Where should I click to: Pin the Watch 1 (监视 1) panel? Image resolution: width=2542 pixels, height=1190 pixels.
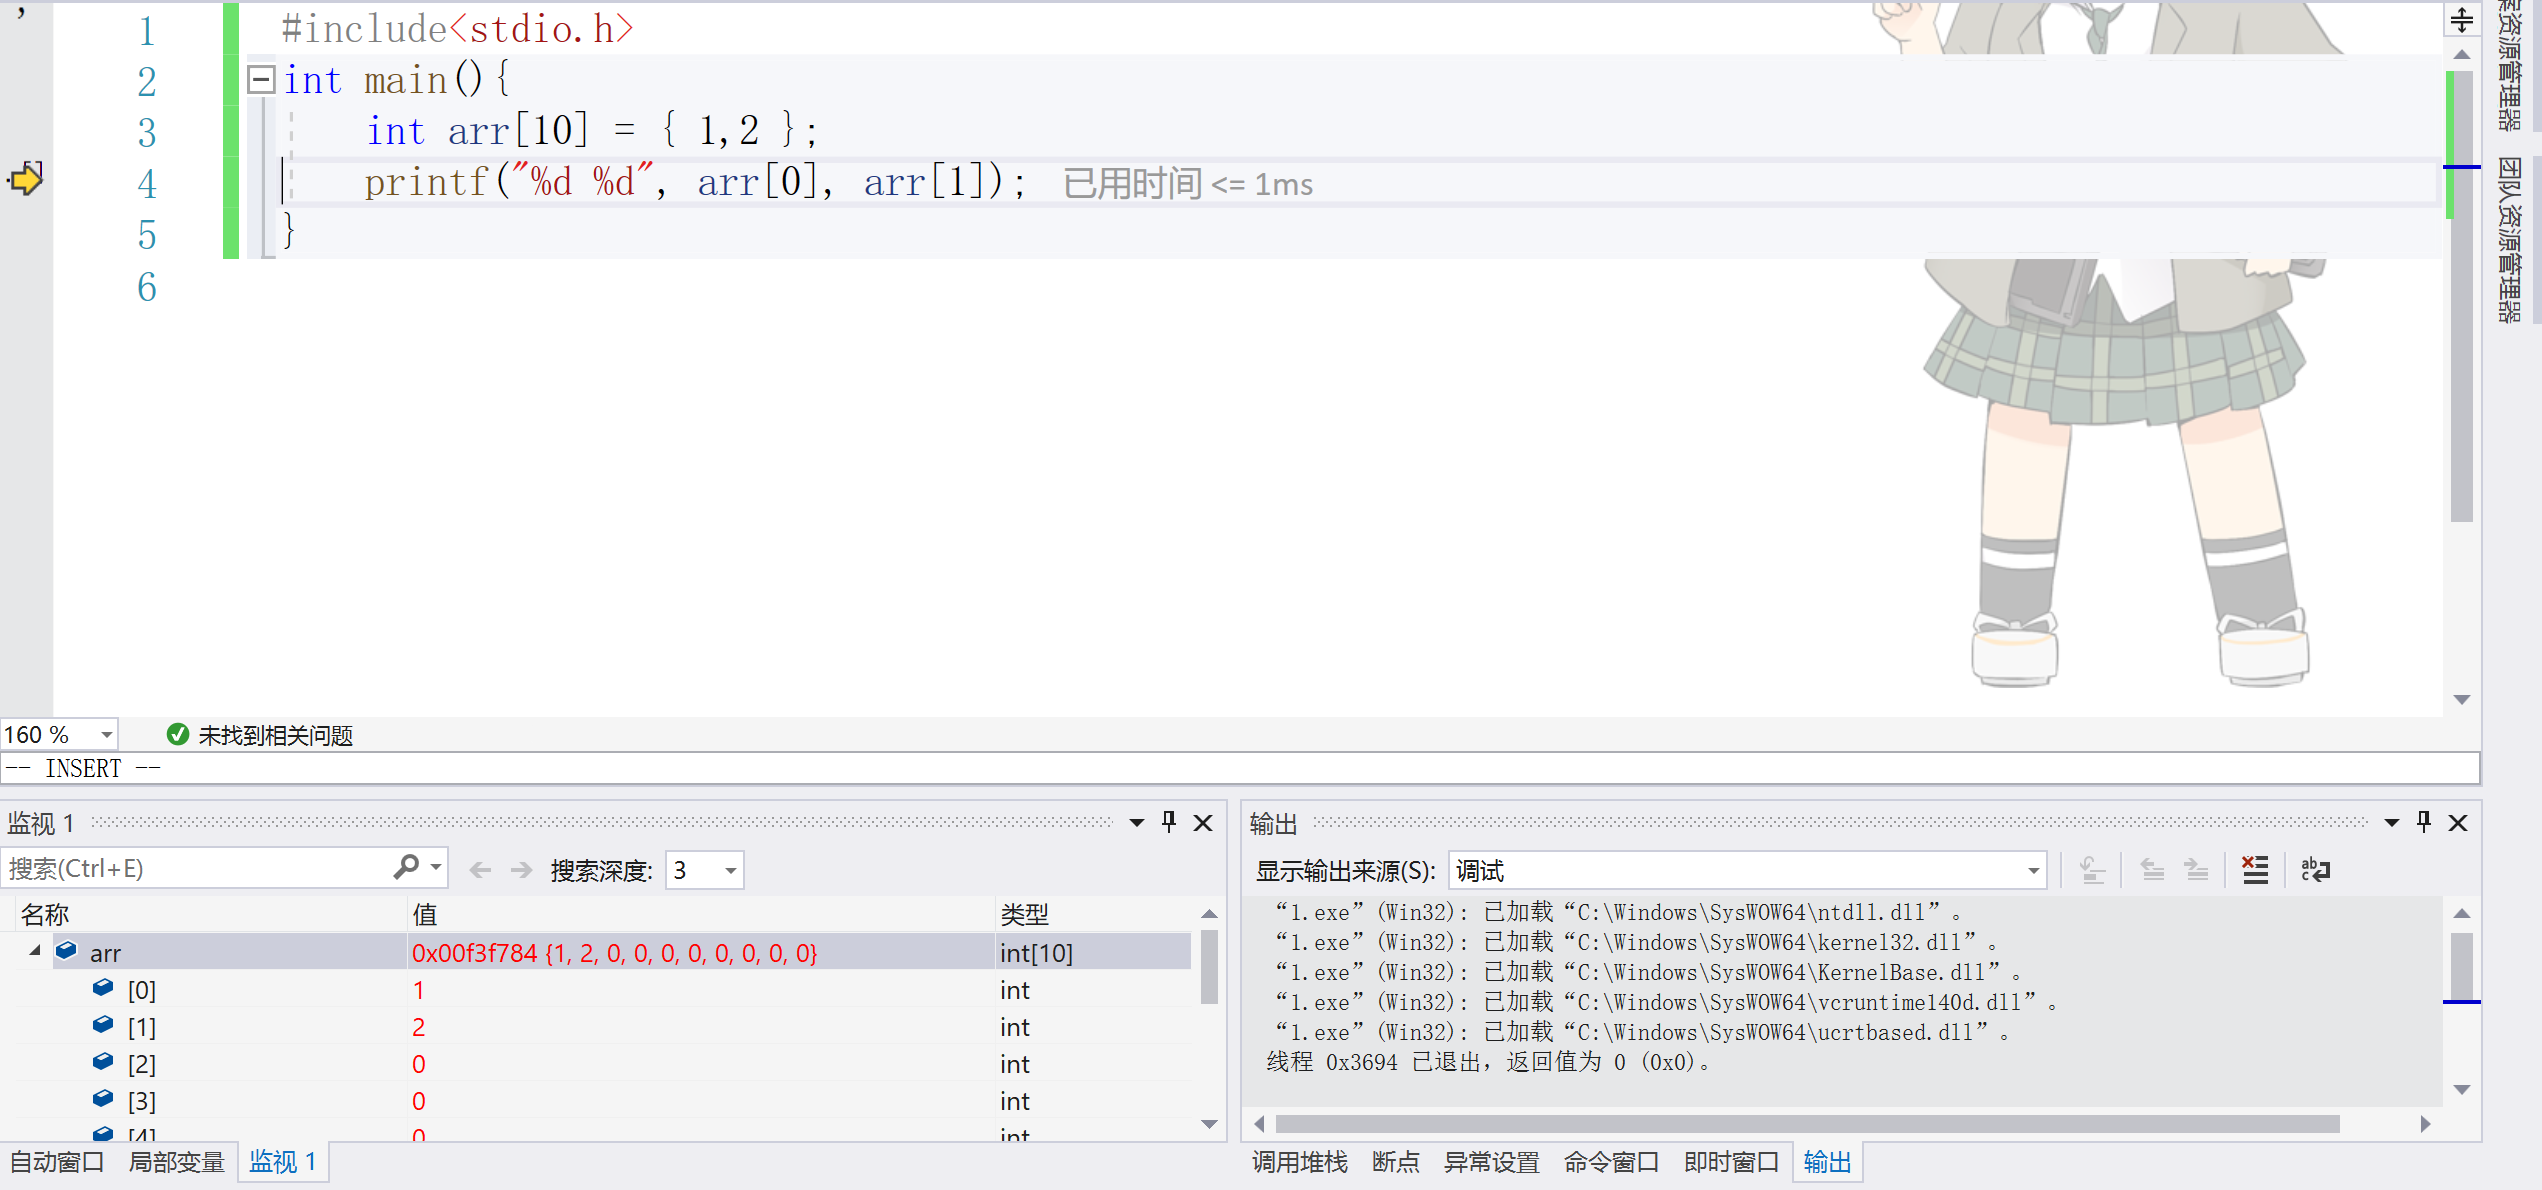pos(1168,822)
